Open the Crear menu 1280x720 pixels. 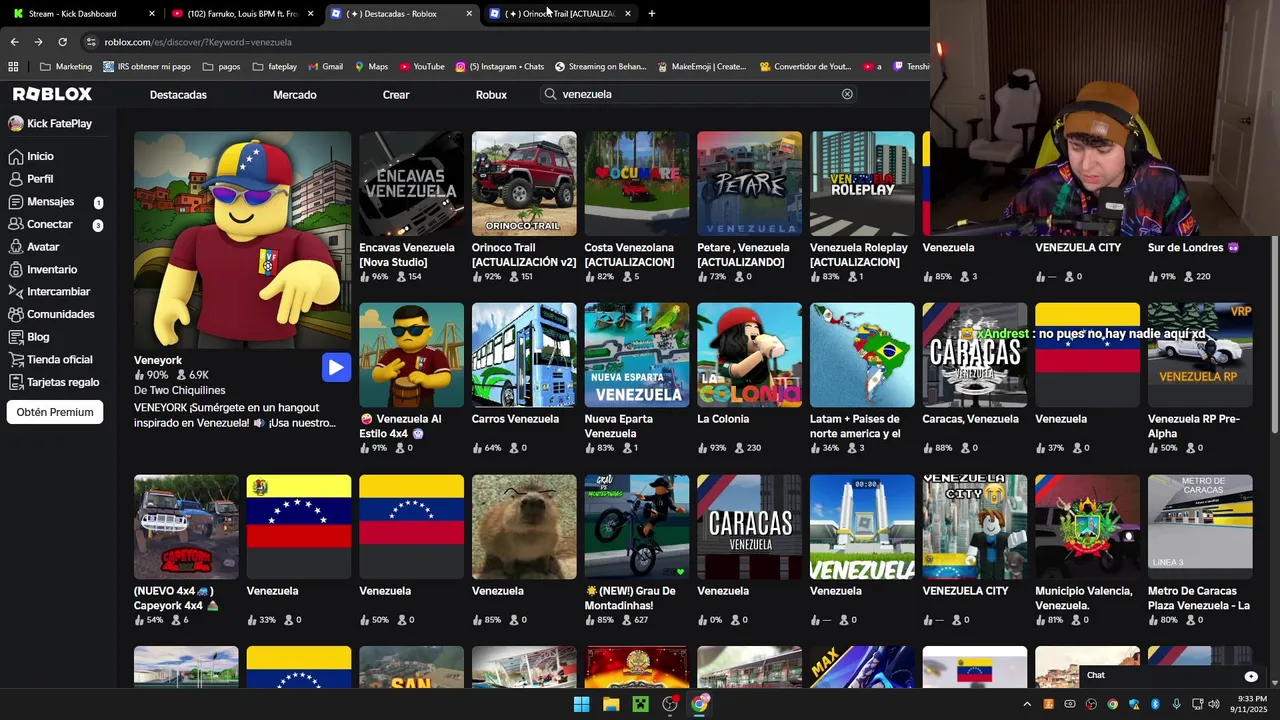(396, 95)
